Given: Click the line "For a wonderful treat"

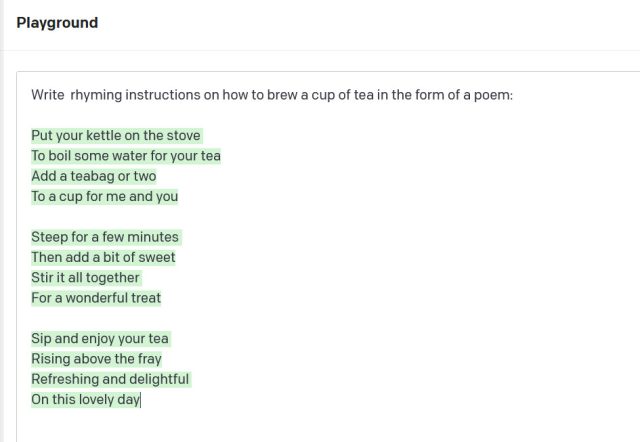Looking at the screenshot, I should [96, 298].
